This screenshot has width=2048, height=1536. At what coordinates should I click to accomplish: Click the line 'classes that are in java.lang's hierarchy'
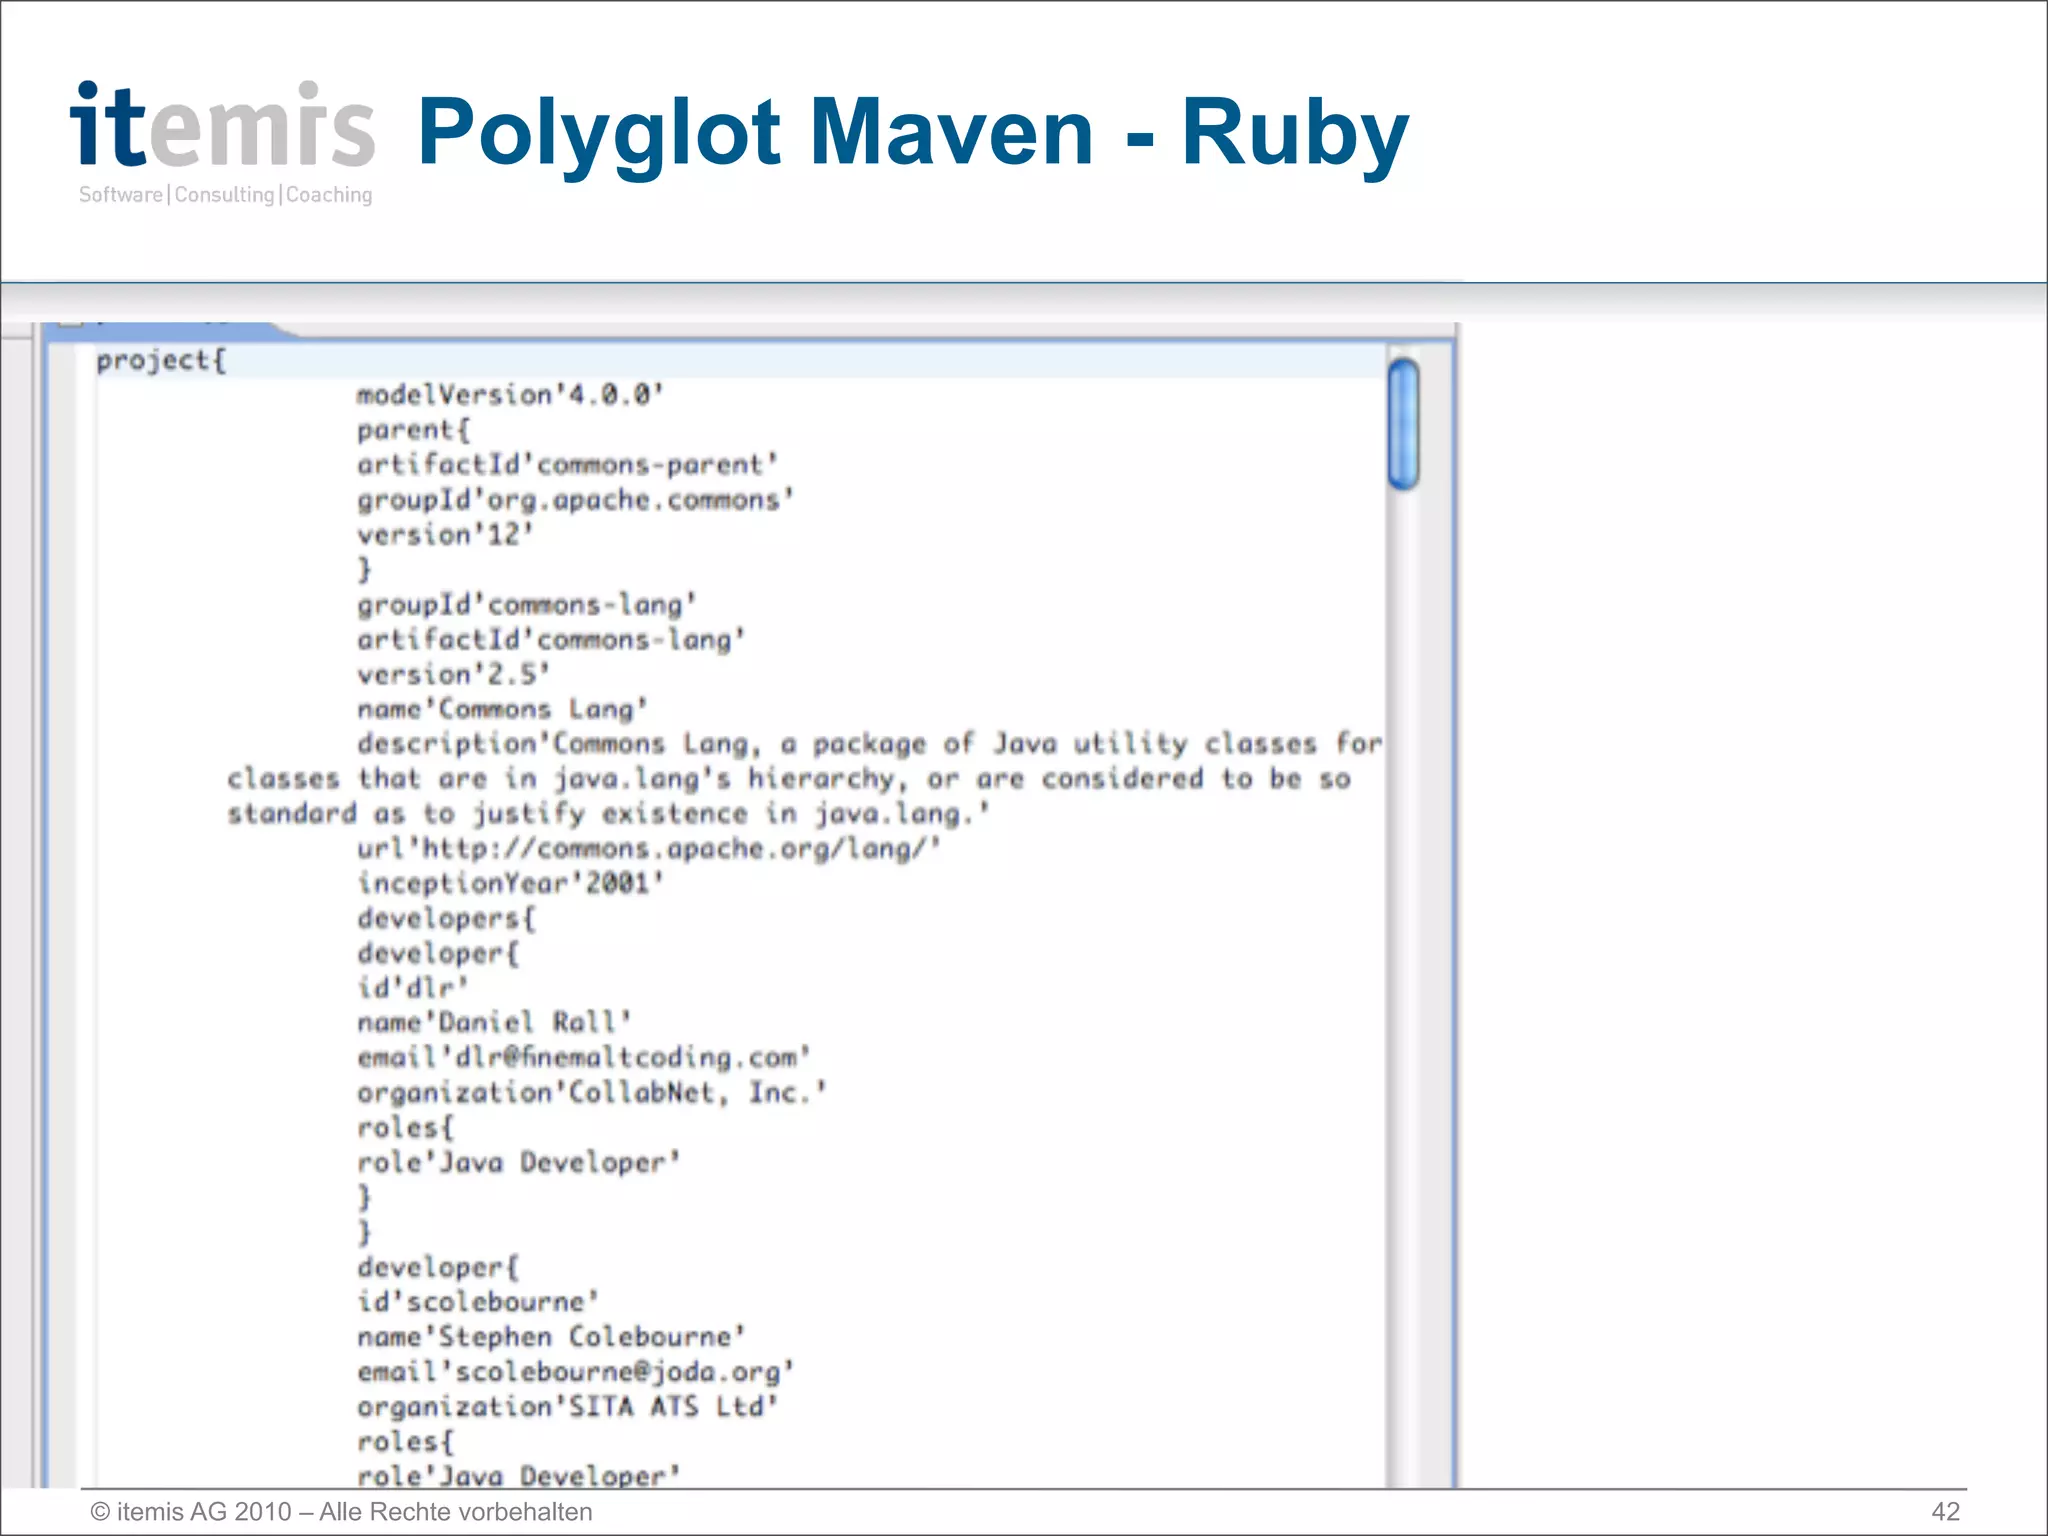click(789, 779)
